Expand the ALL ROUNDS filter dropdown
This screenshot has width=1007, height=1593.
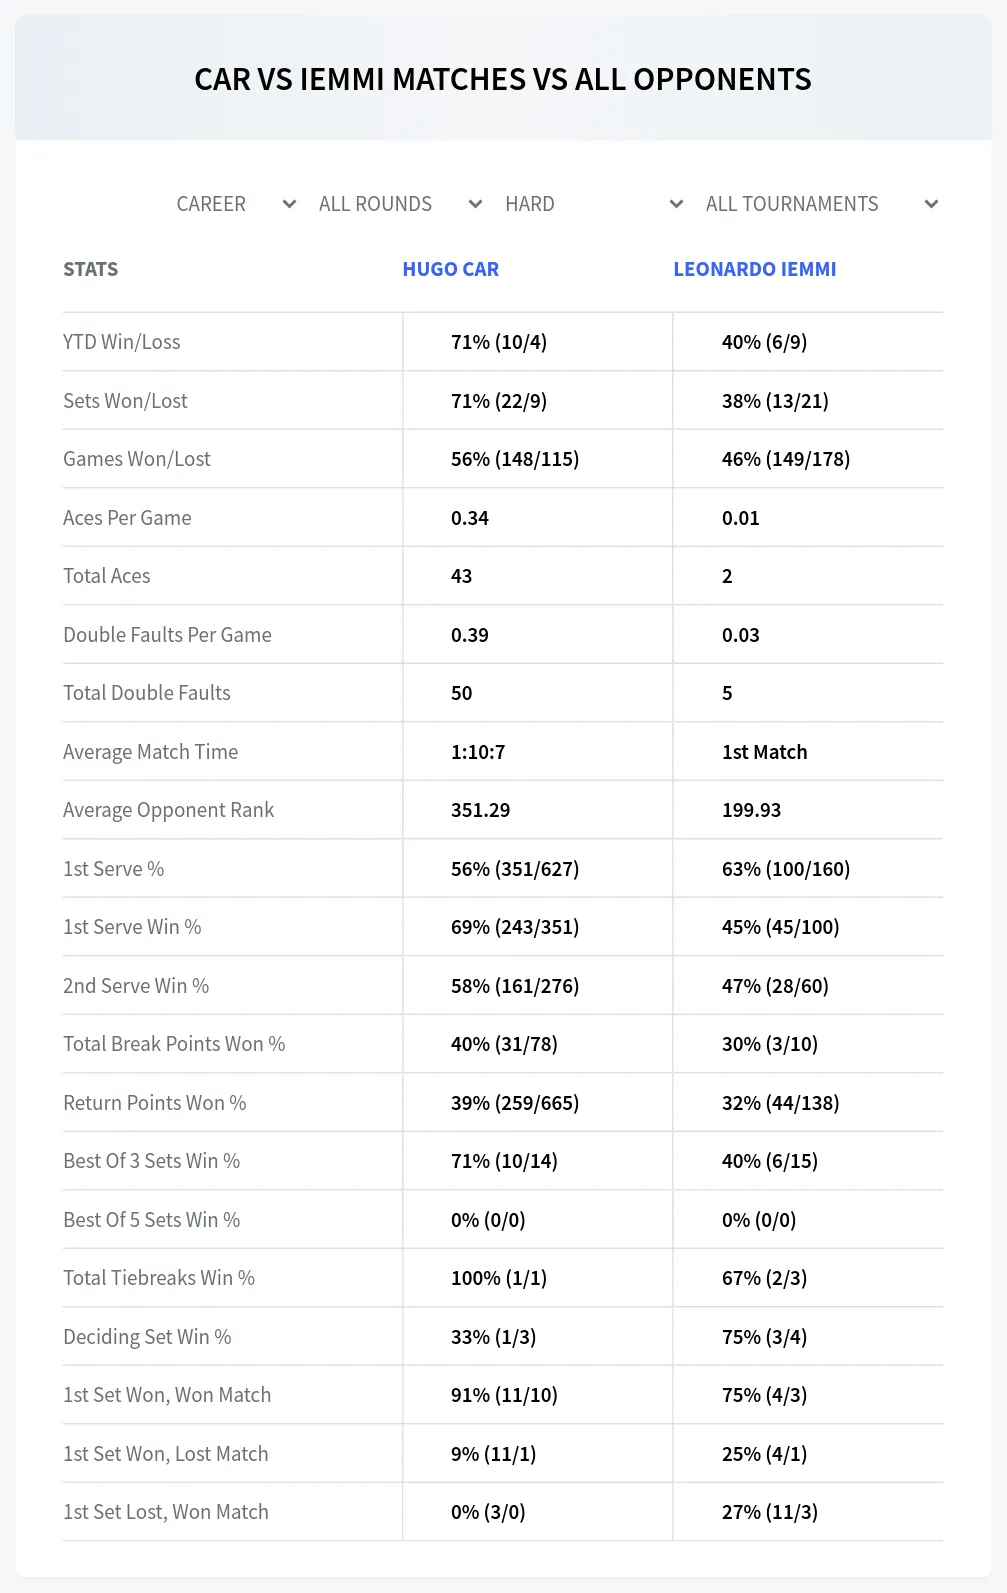[400, 204]
